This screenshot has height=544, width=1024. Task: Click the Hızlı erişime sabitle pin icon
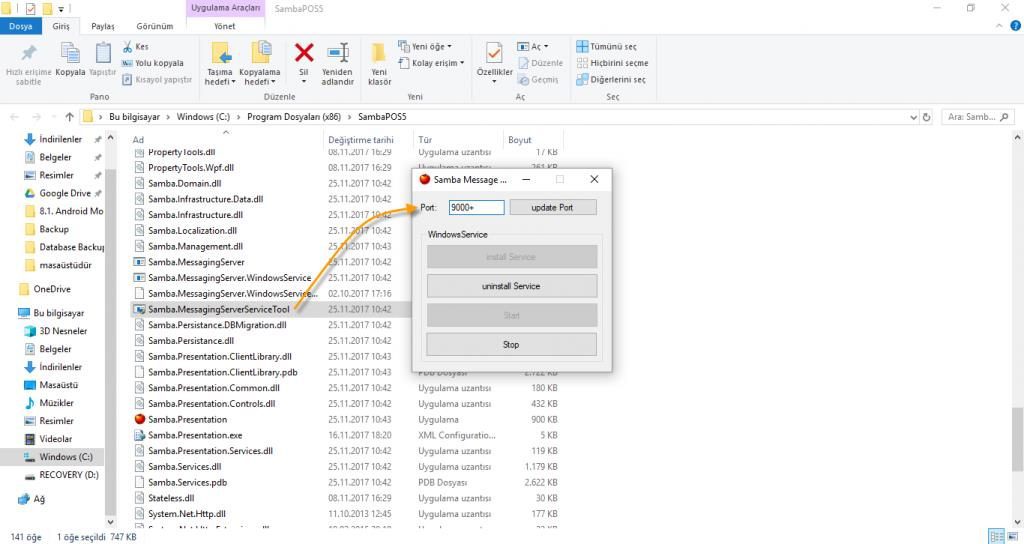click(x=28, y=53)
